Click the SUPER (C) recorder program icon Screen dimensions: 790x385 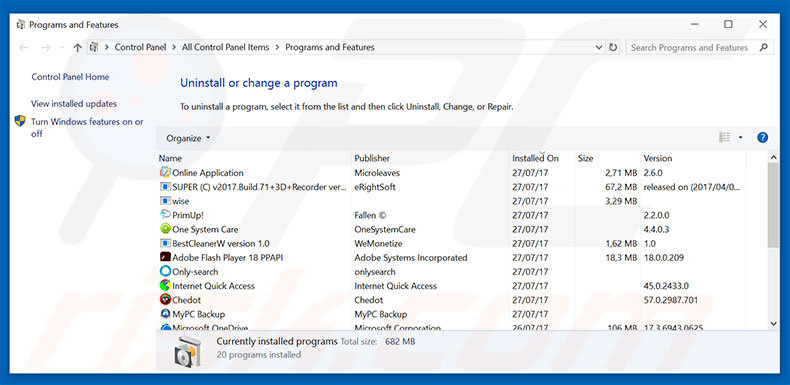(x=165, y=186)
